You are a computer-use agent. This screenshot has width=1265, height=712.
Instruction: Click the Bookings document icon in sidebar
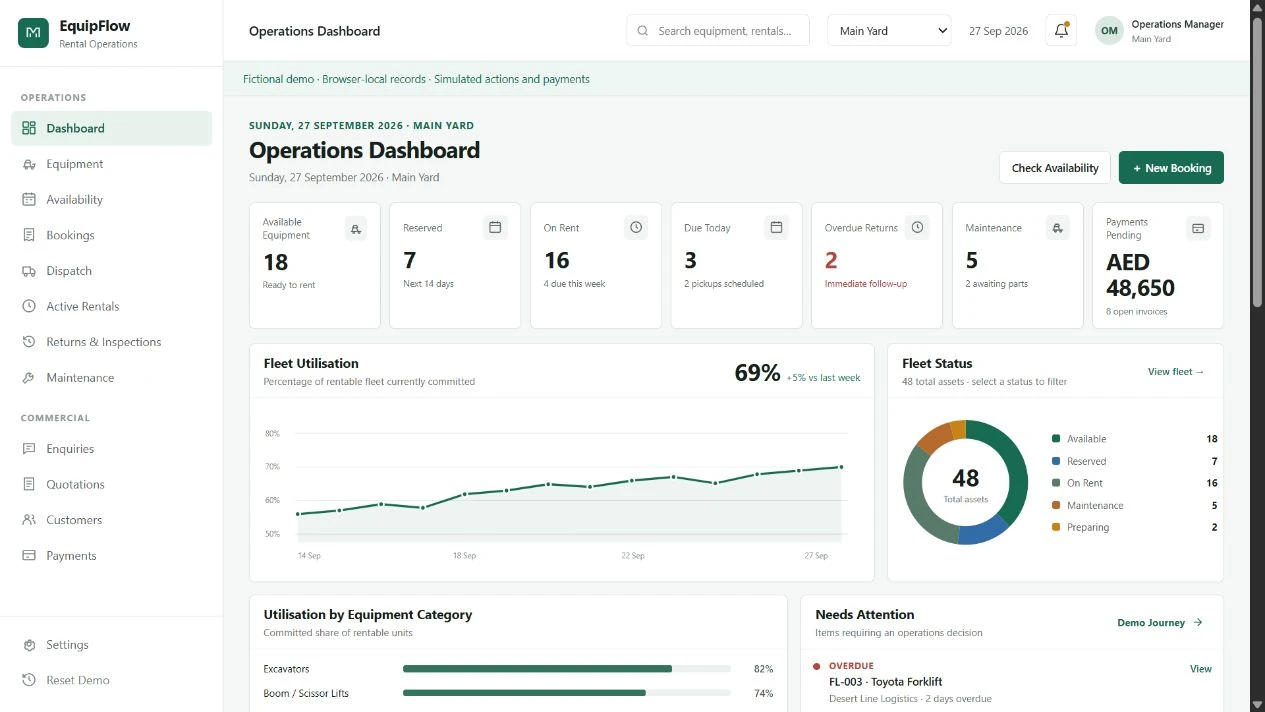click(29, 235)
